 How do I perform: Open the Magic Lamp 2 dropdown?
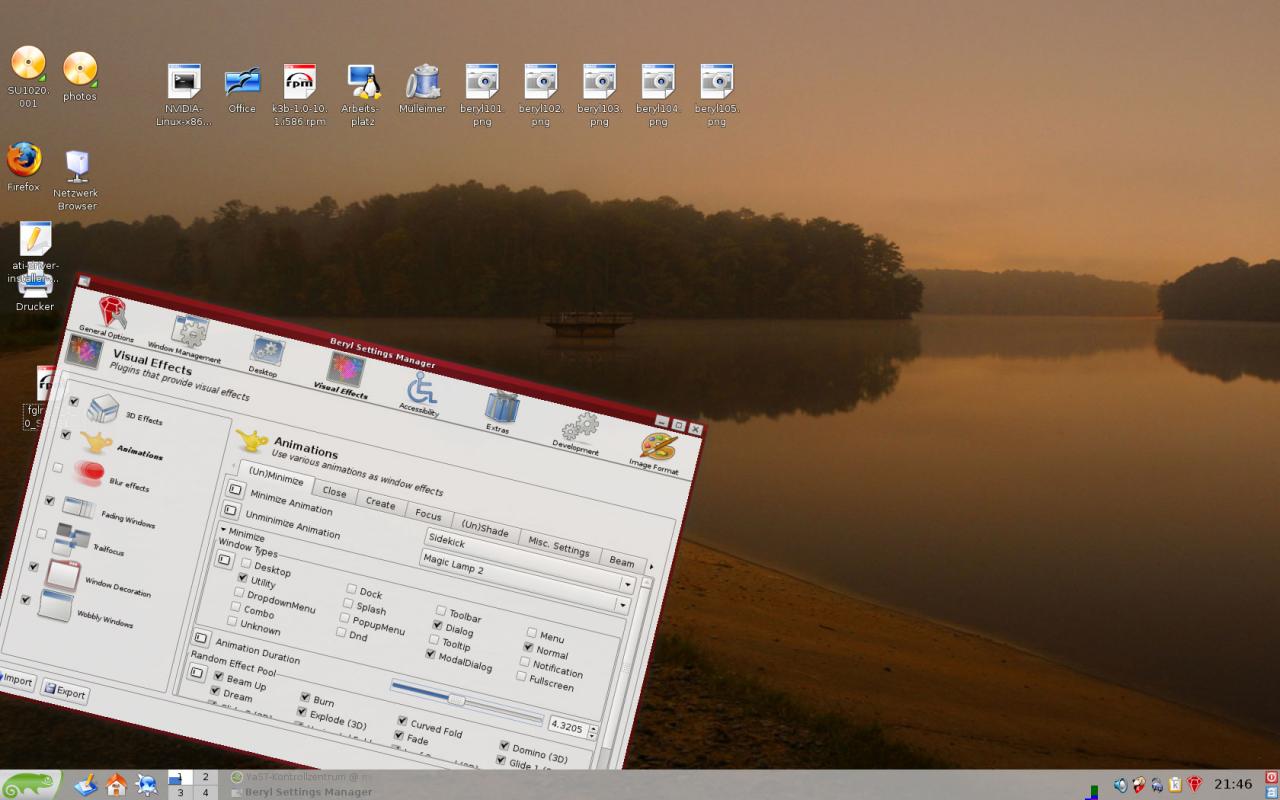[524, 582]
